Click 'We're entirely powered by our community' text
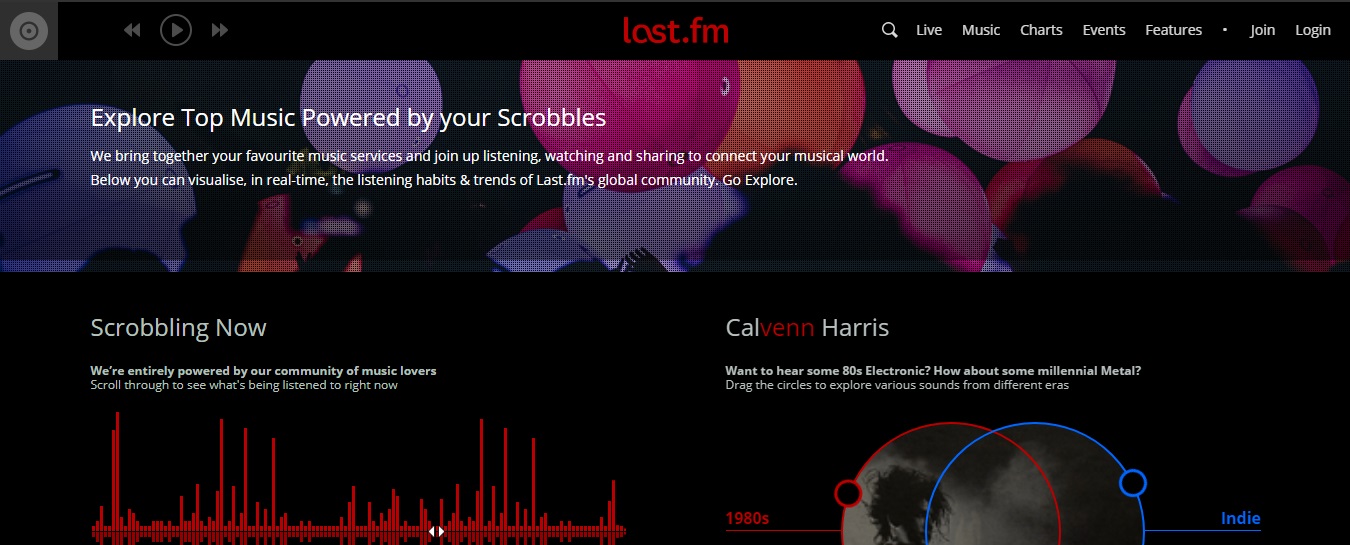The height and width of the screenshot is (545, 1350). 263,370
